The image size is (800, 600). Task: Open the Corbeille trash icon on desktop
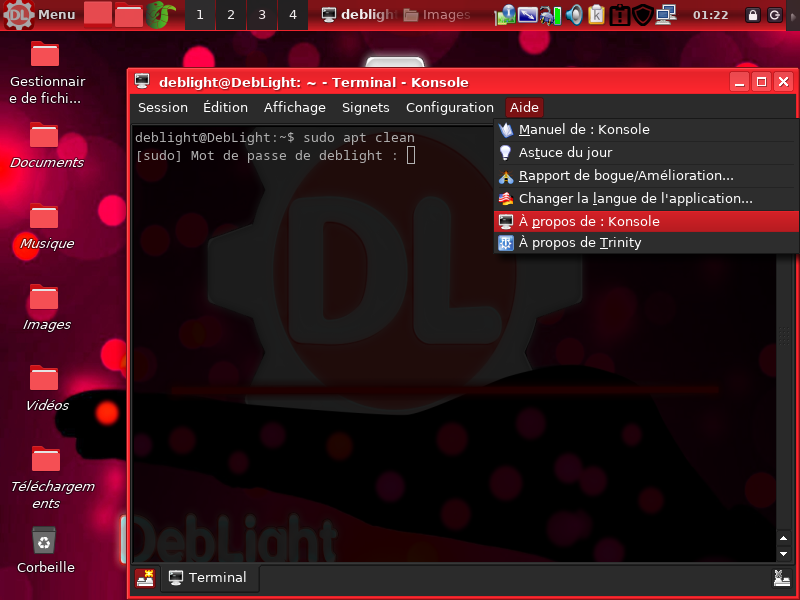click(x=44, y=543)
